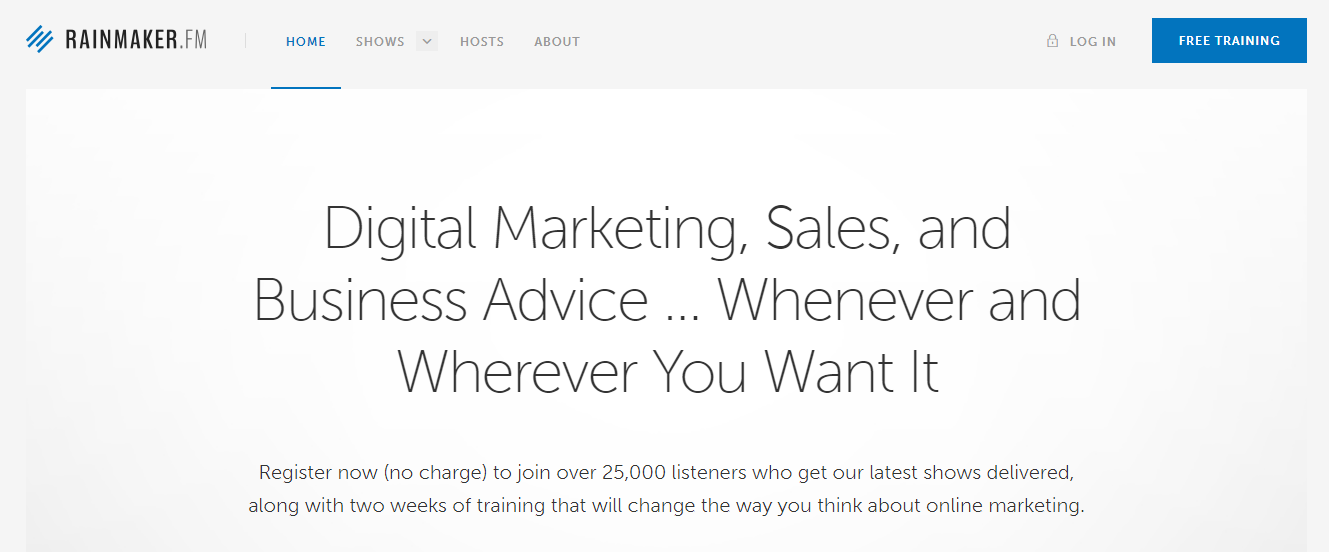Expand the SHOWS dropdown chevron
Screen dimensions: 1329x552
click(x=427, y=42)
